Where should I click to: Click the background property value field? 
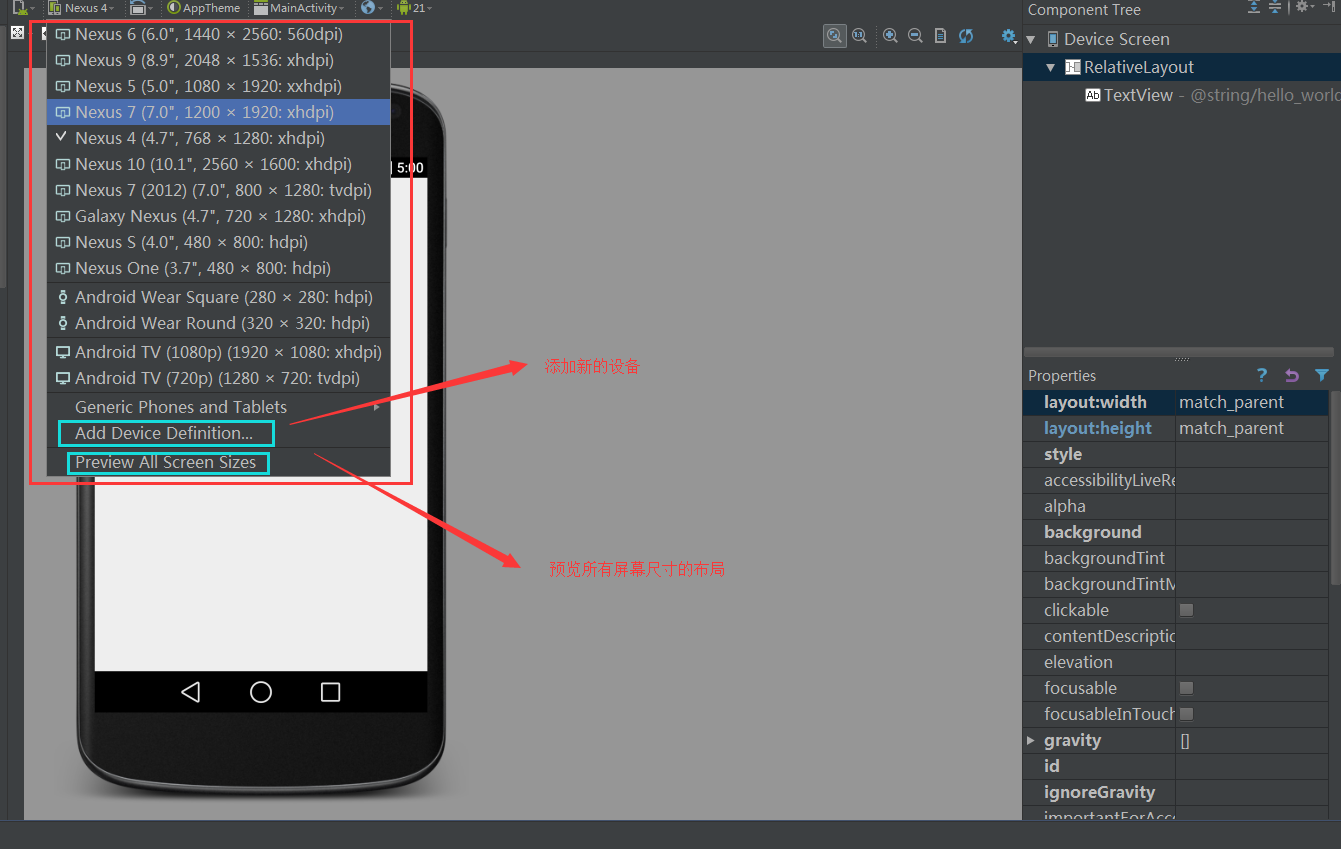click(1252, 532)
